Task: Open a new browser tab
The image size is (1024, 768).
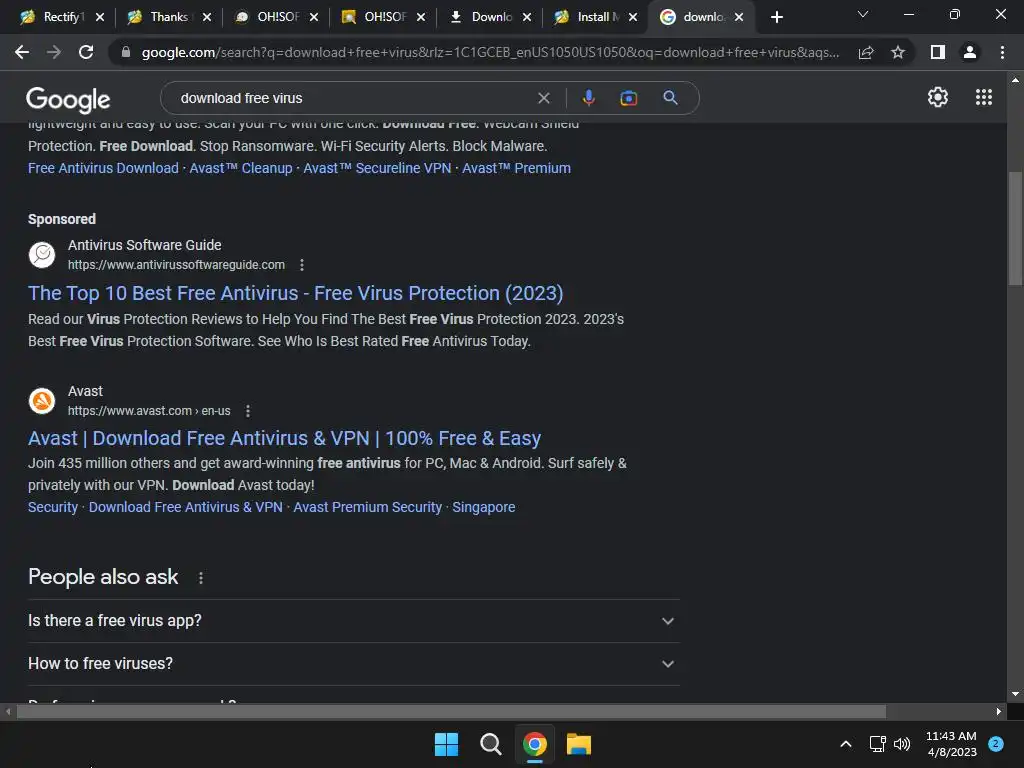Action: point(776,17)
